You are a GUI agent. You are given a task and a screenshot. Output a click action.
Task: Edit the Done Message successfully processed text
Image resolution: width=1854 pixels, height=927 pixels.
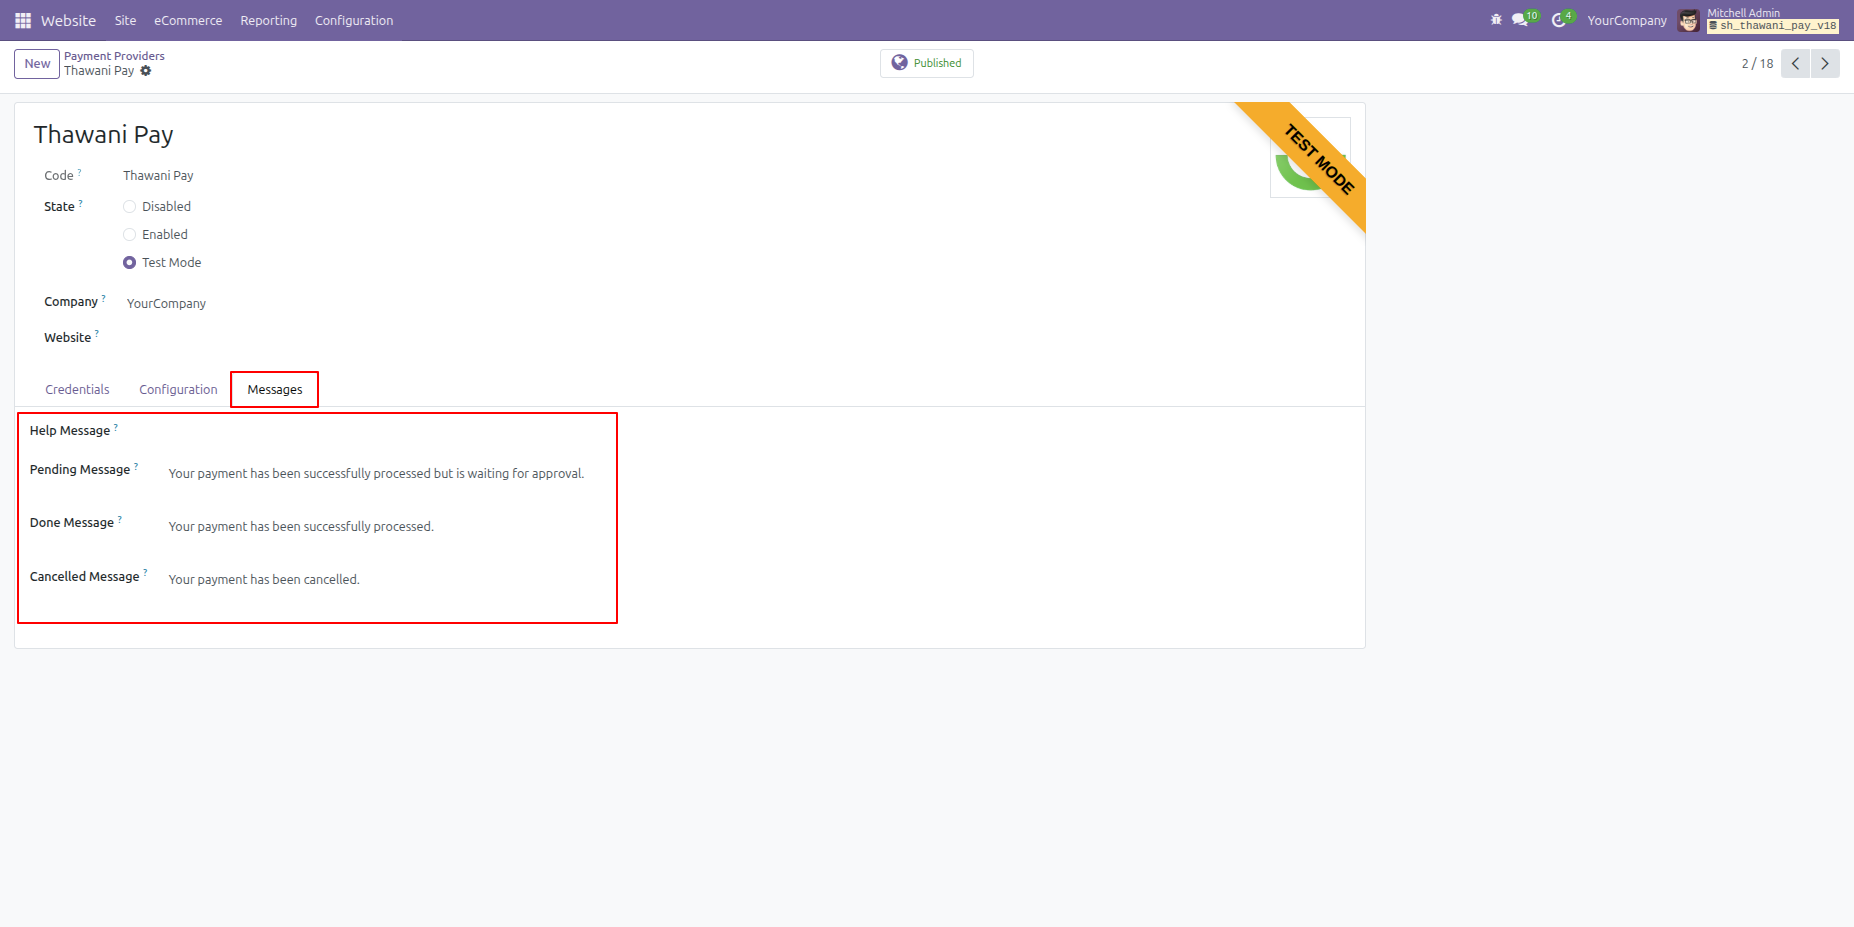(x=301, y=527)
